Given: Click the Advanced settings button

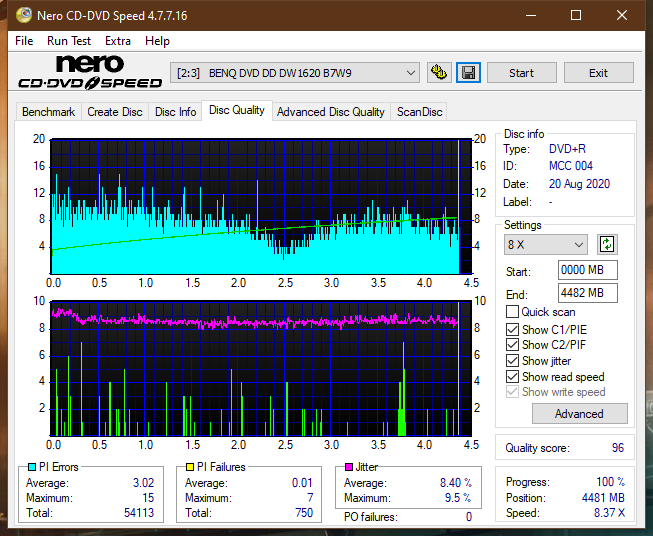Looking at the screenshot, I should 579,414.
